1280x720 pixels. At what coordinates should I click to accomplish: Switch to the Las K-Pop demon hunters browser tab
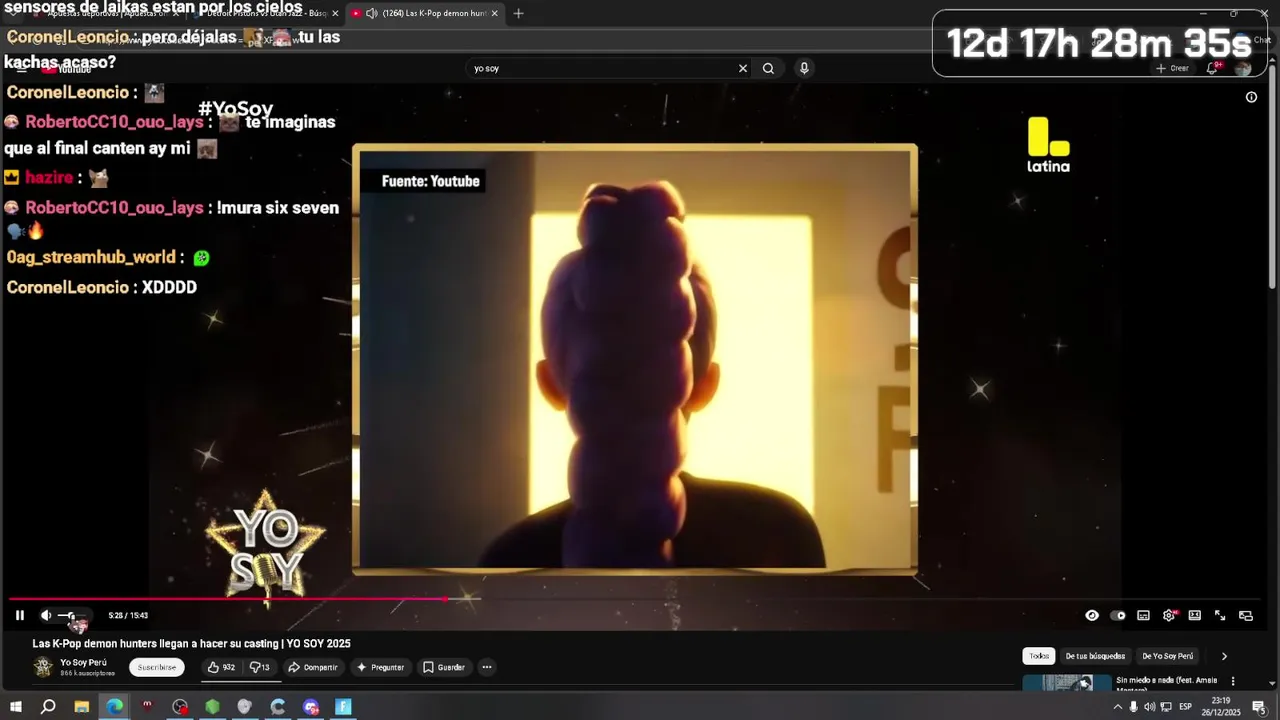click(x=427, y=13)
